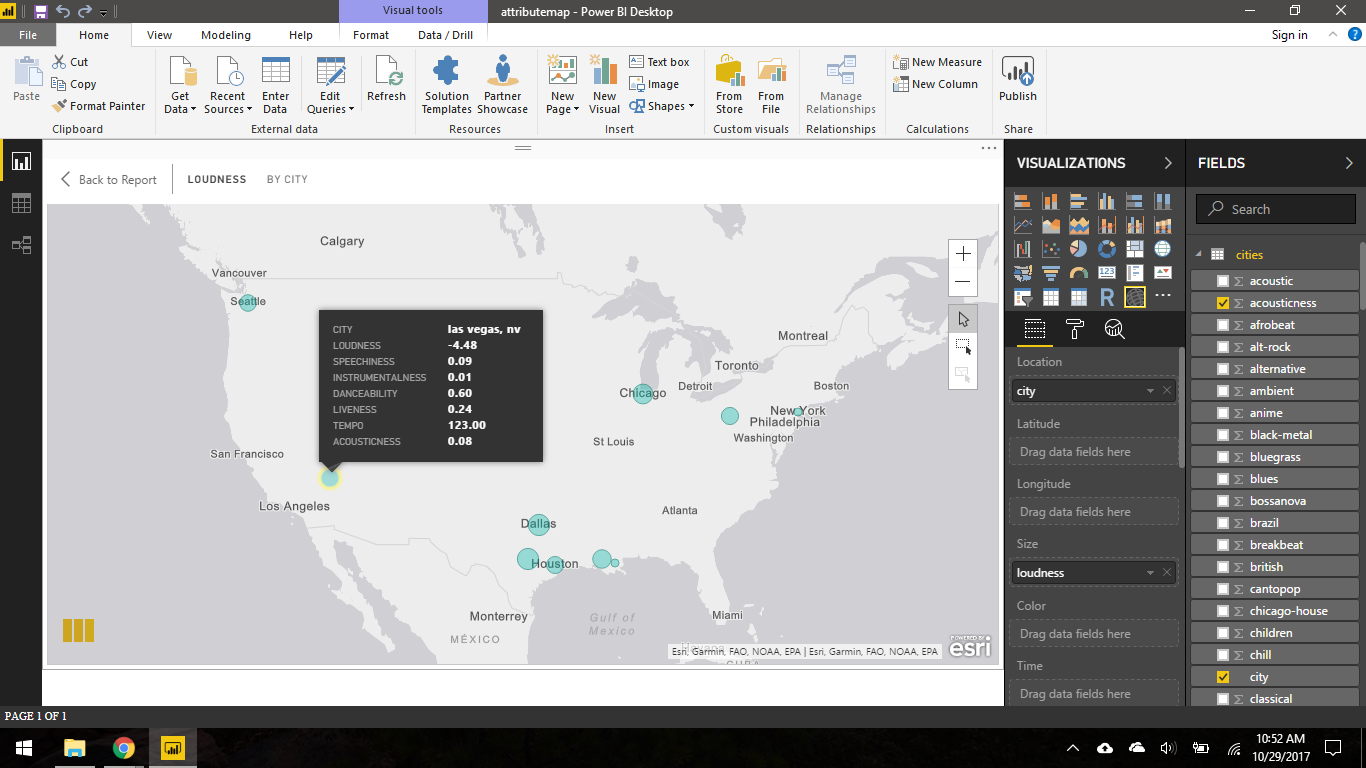Open the Shapes dropdown
This screenshot has height=768, width=1366.
pos(661,106)
